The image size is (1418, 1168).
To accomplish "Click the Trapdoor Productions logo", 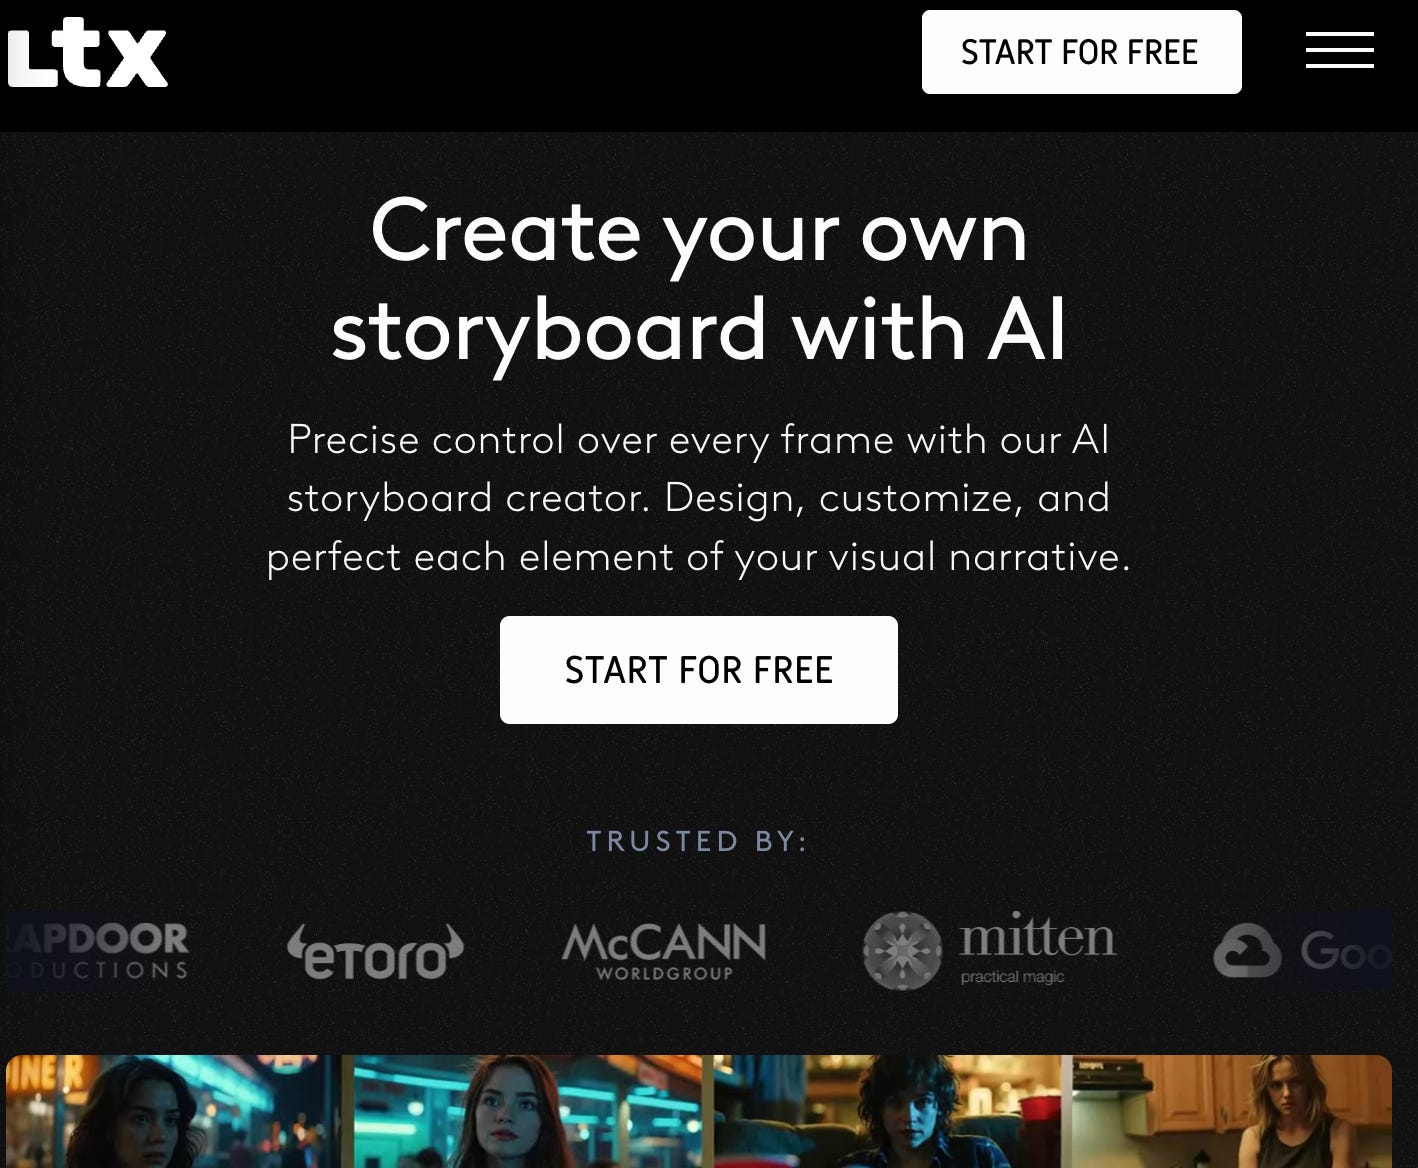I will (97, 951).
